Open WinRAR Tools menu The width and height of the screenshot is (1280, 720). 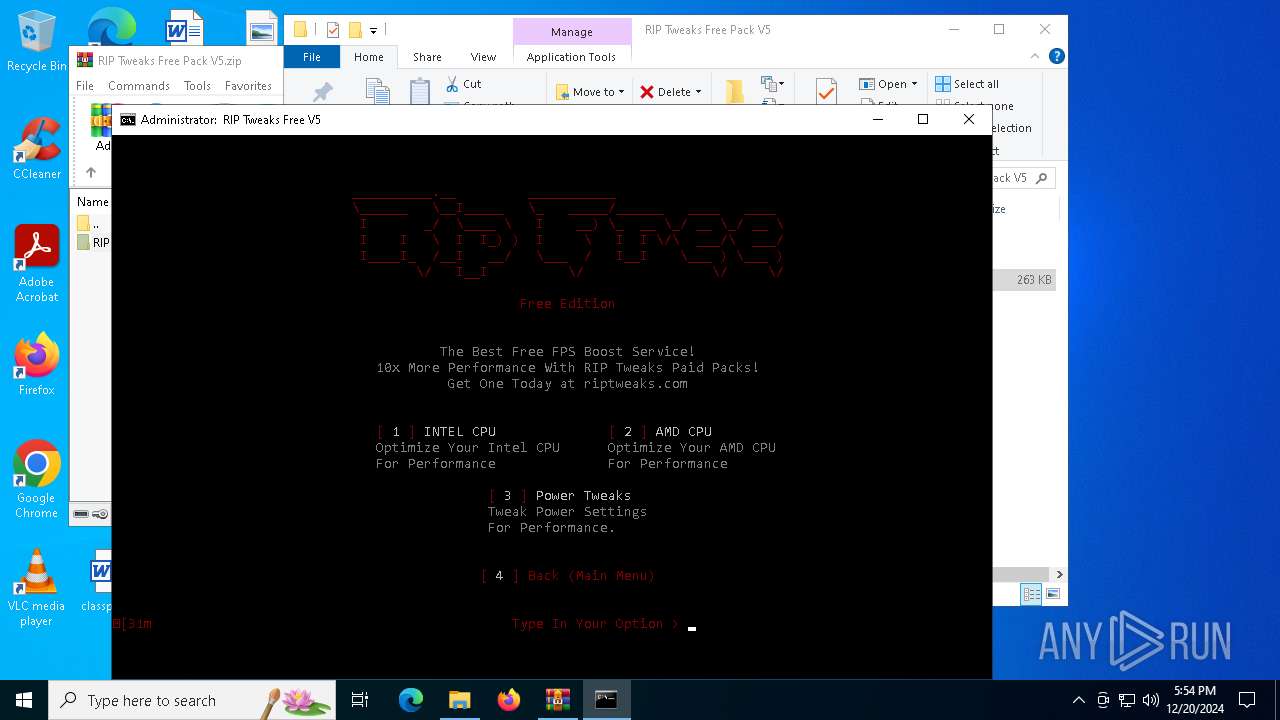pos(197,86)
